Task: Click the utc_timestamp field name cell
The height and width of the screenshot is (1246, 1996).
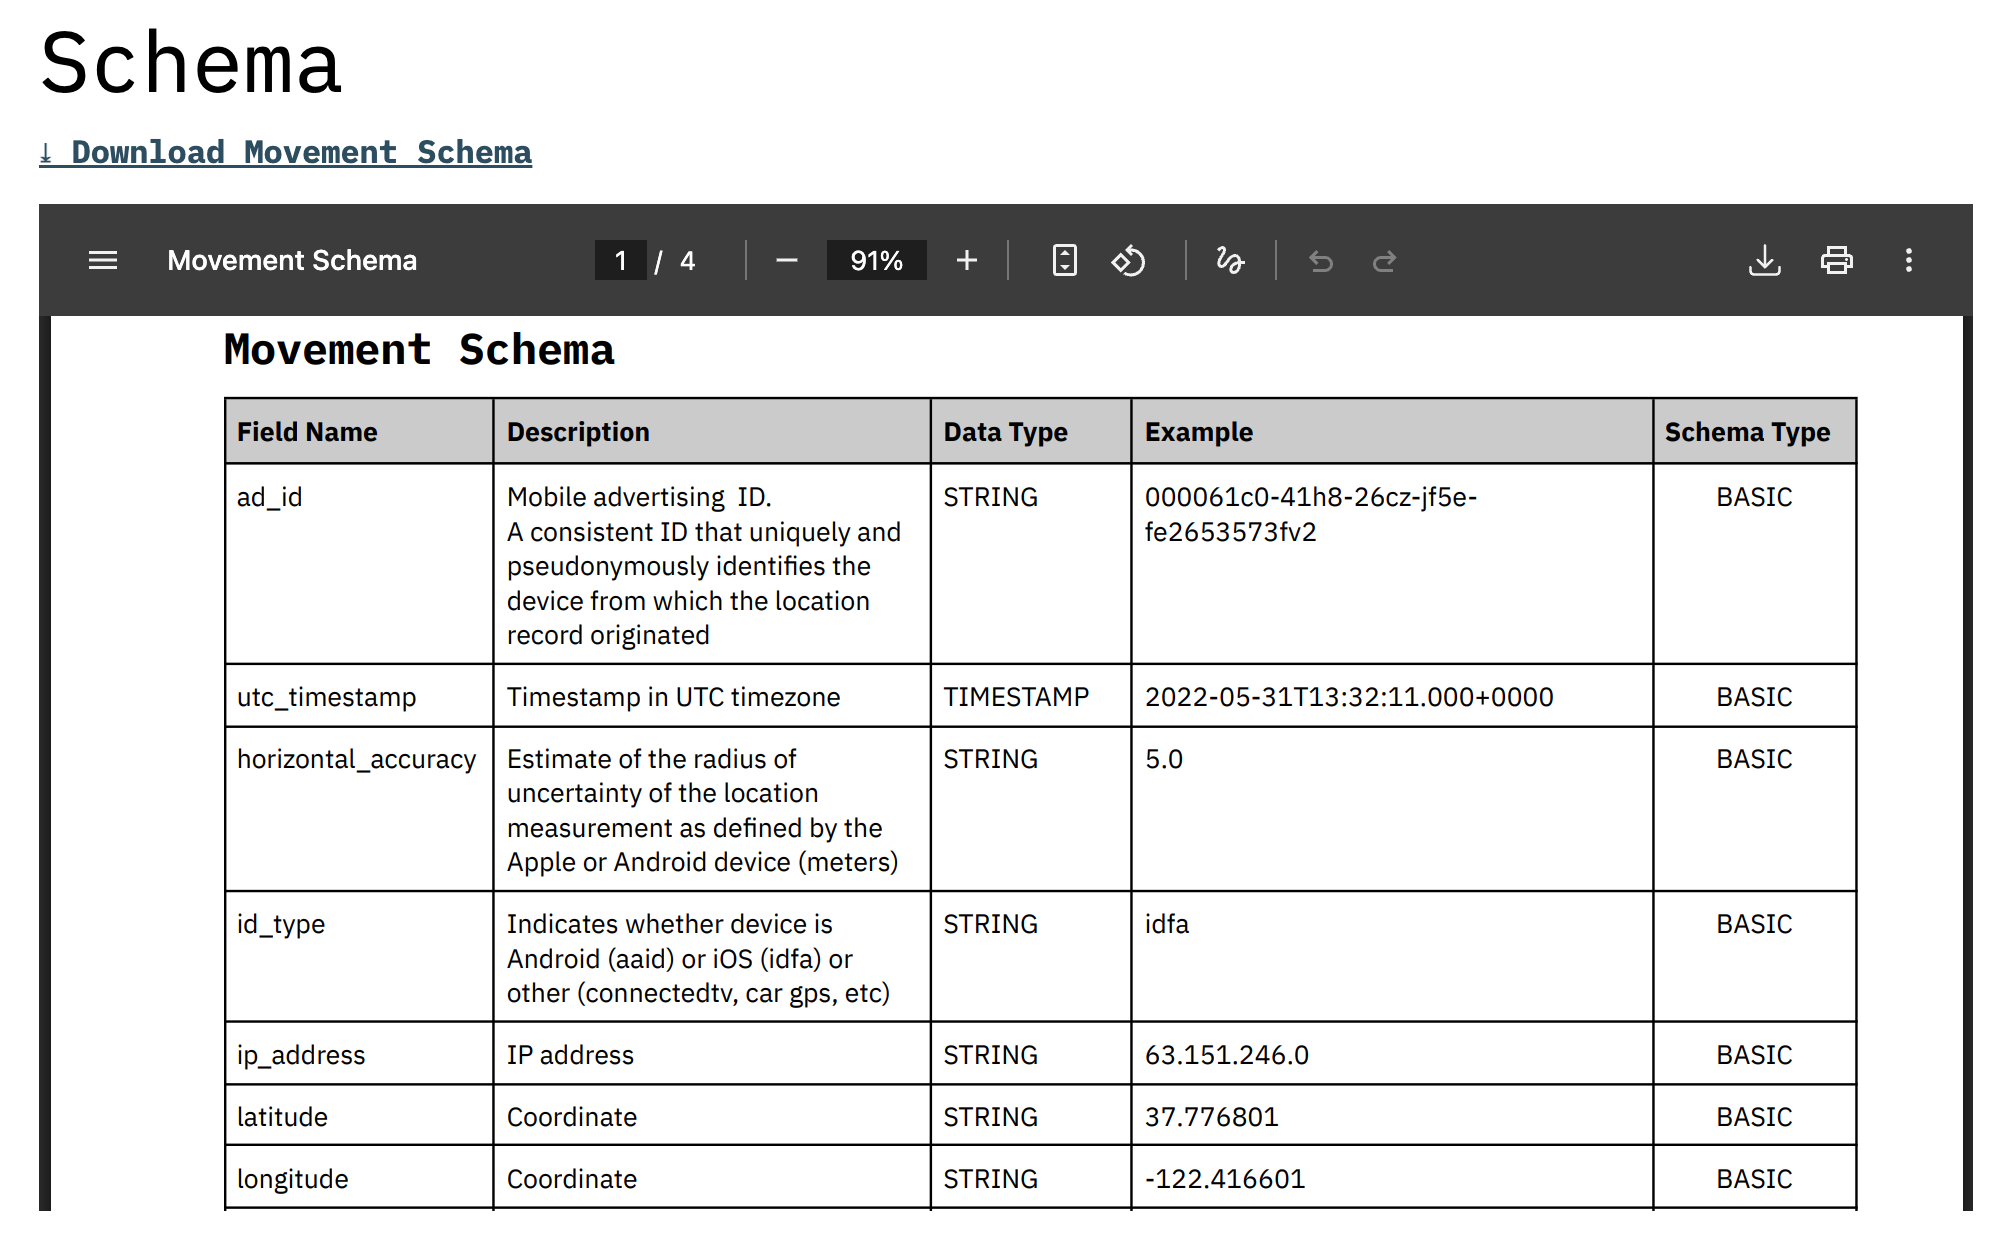Action: pyautogui.click(x=326, y=697)
